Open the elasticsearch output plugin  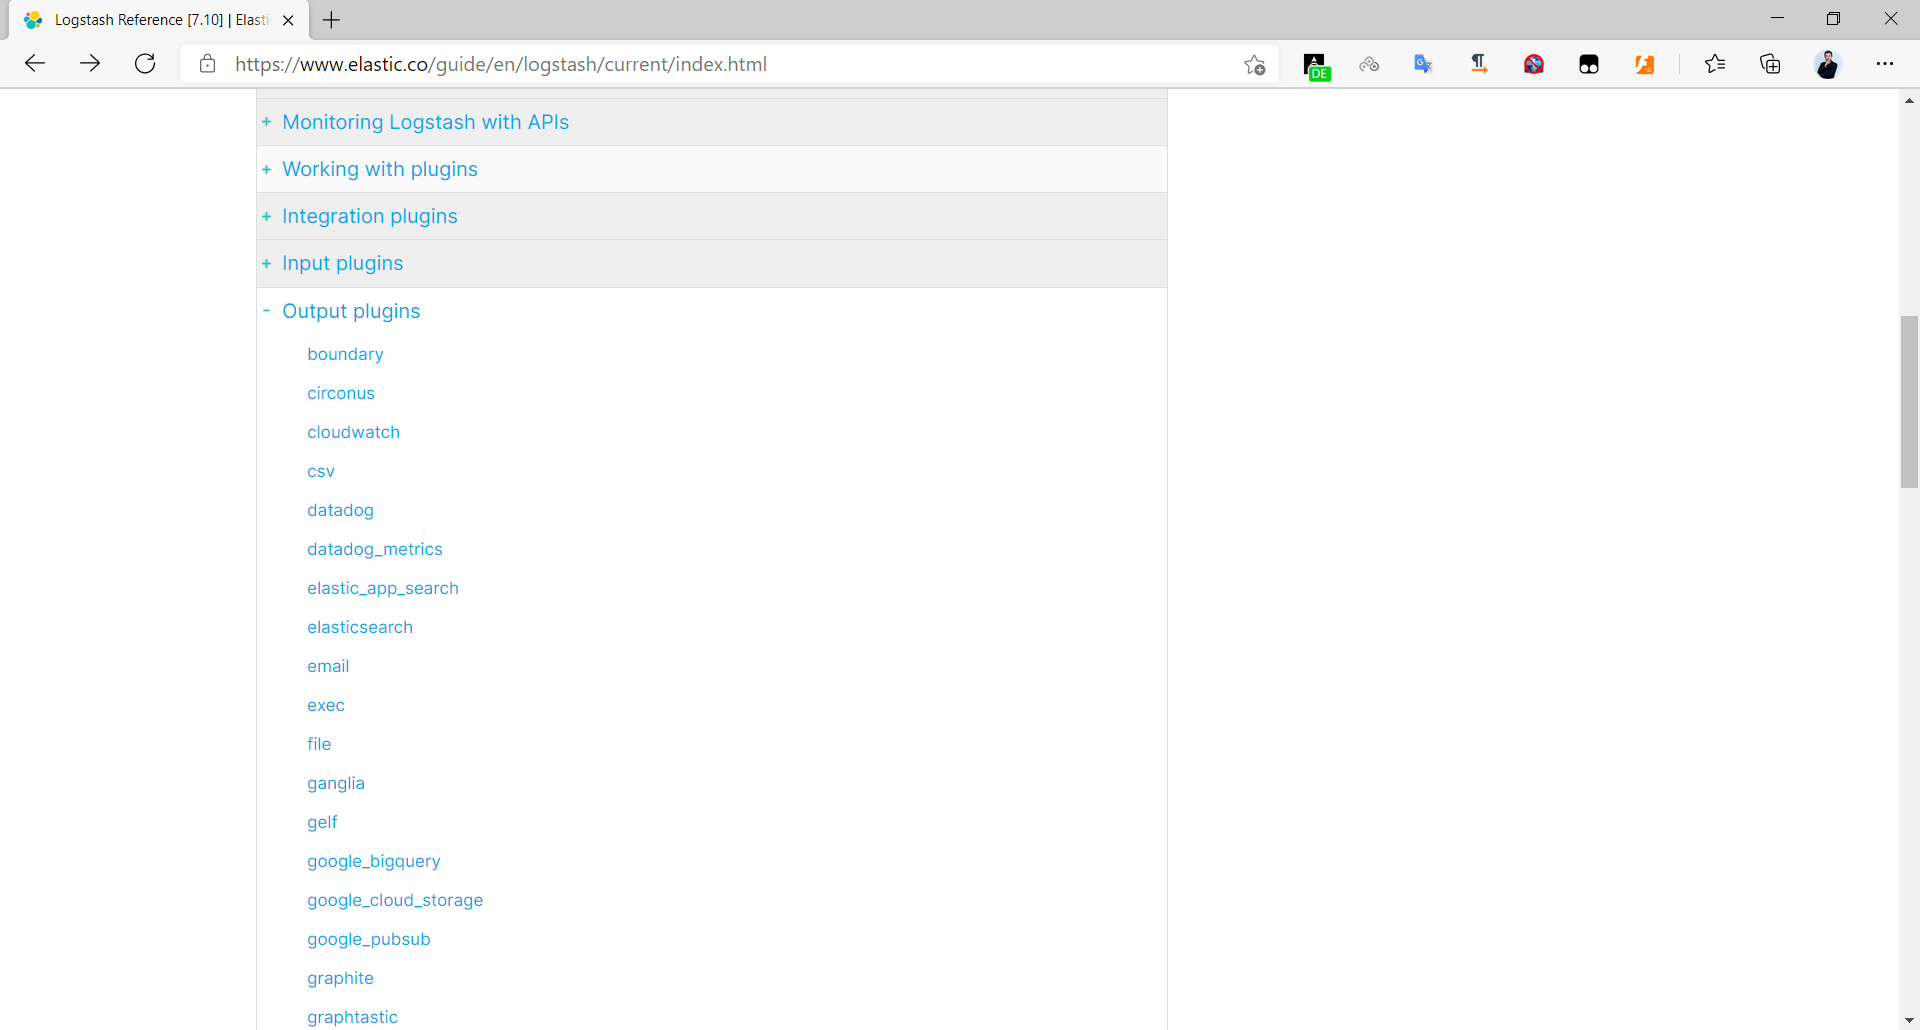coord(360,627)
